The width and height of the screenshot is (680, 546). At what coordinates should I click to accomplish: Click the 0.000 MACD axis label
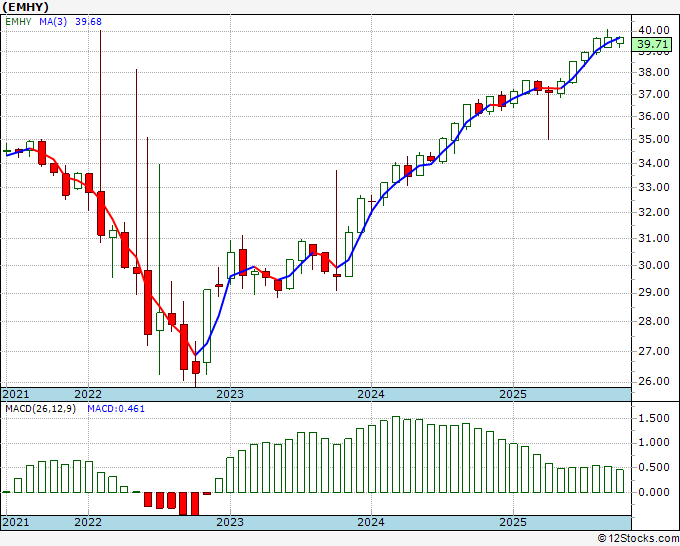654,493
